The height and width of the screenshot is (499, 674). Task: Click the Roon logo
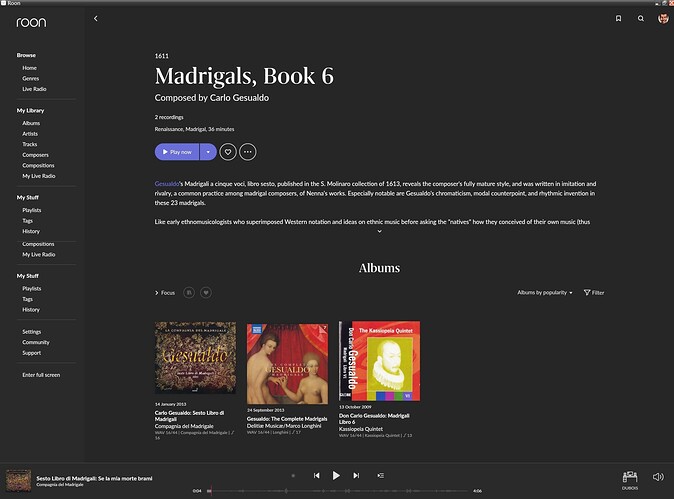[31, 22]
